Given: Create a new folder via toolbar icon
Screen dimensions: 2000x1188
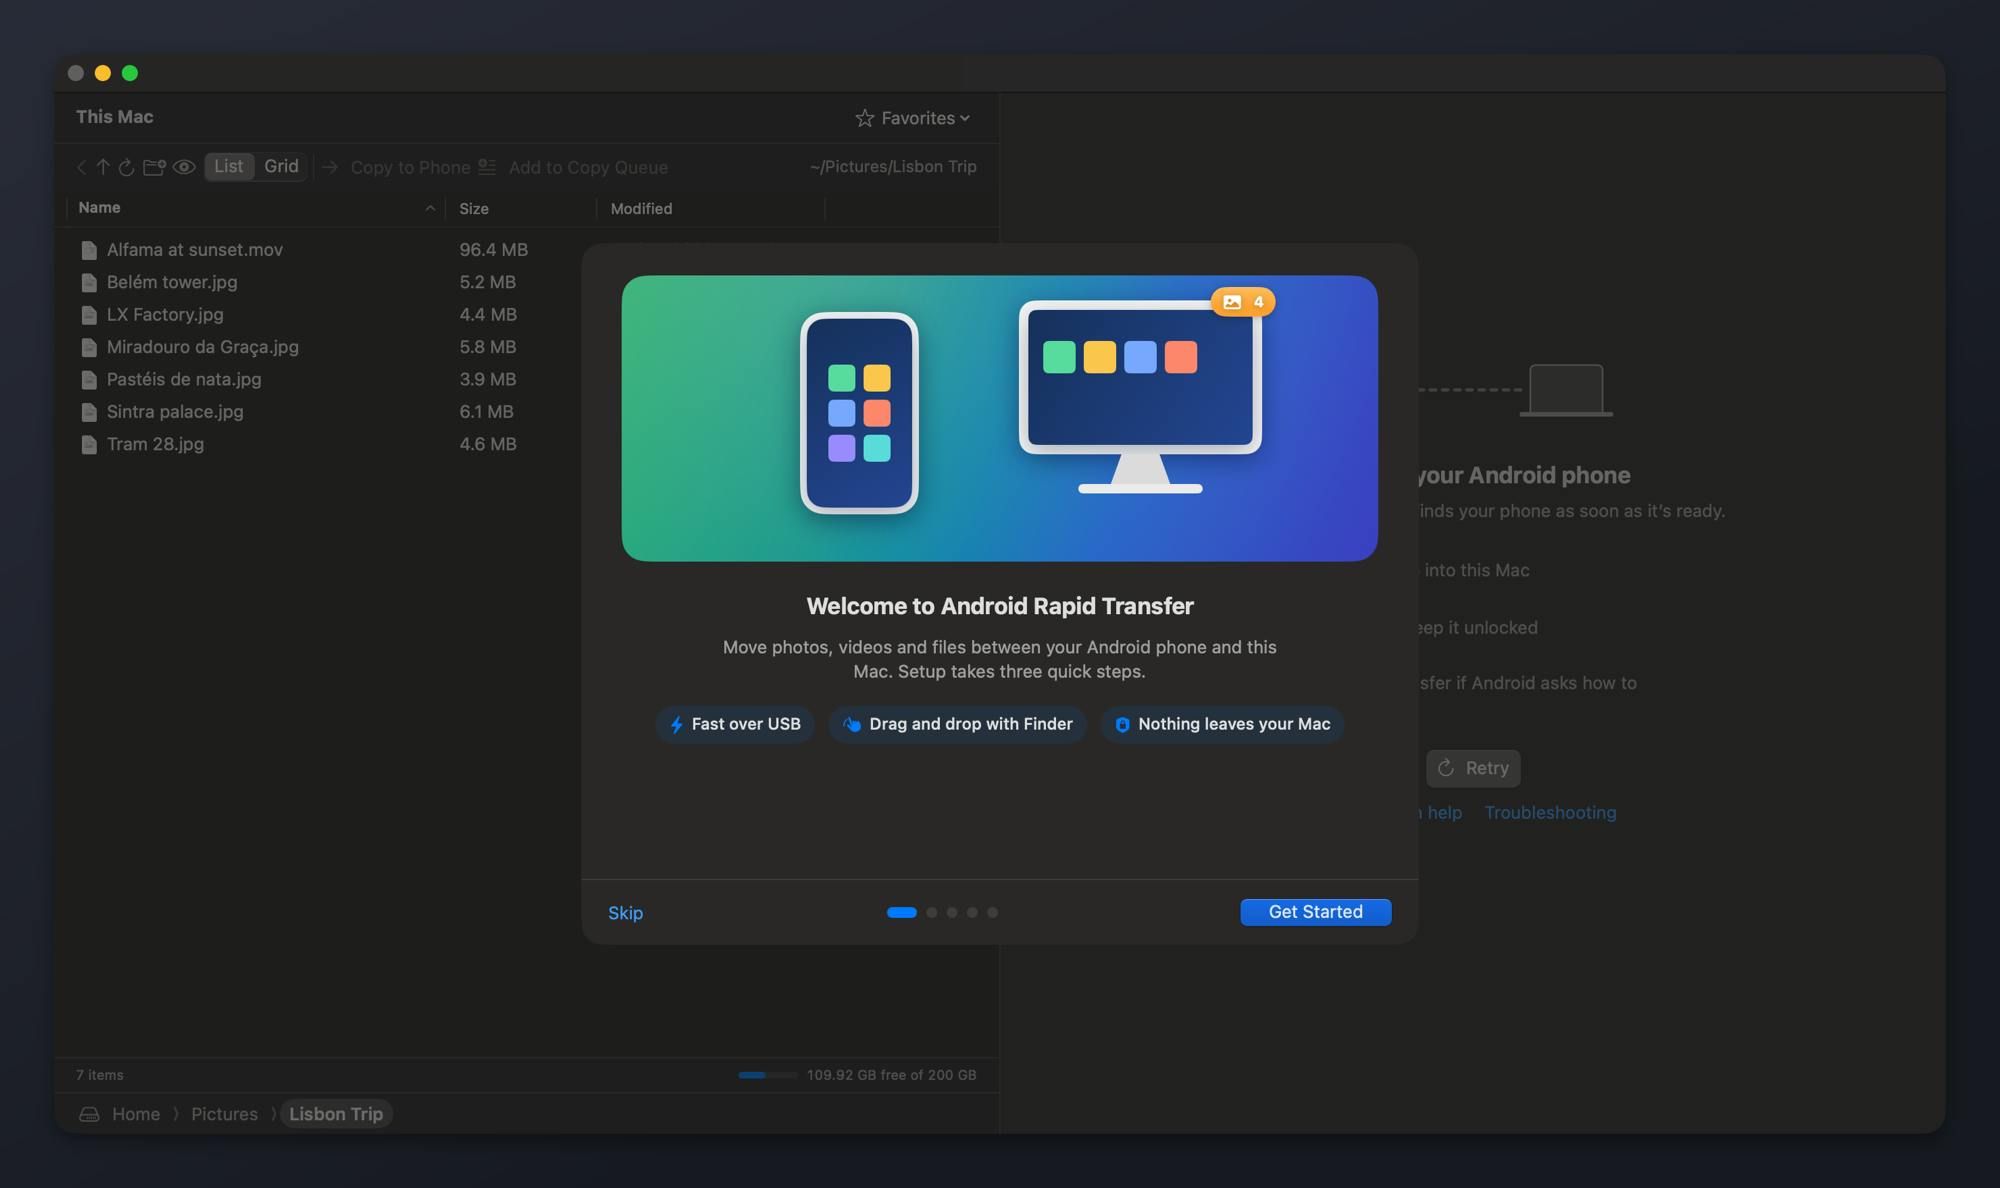Looking at the screenshot, I should [154, 167].
